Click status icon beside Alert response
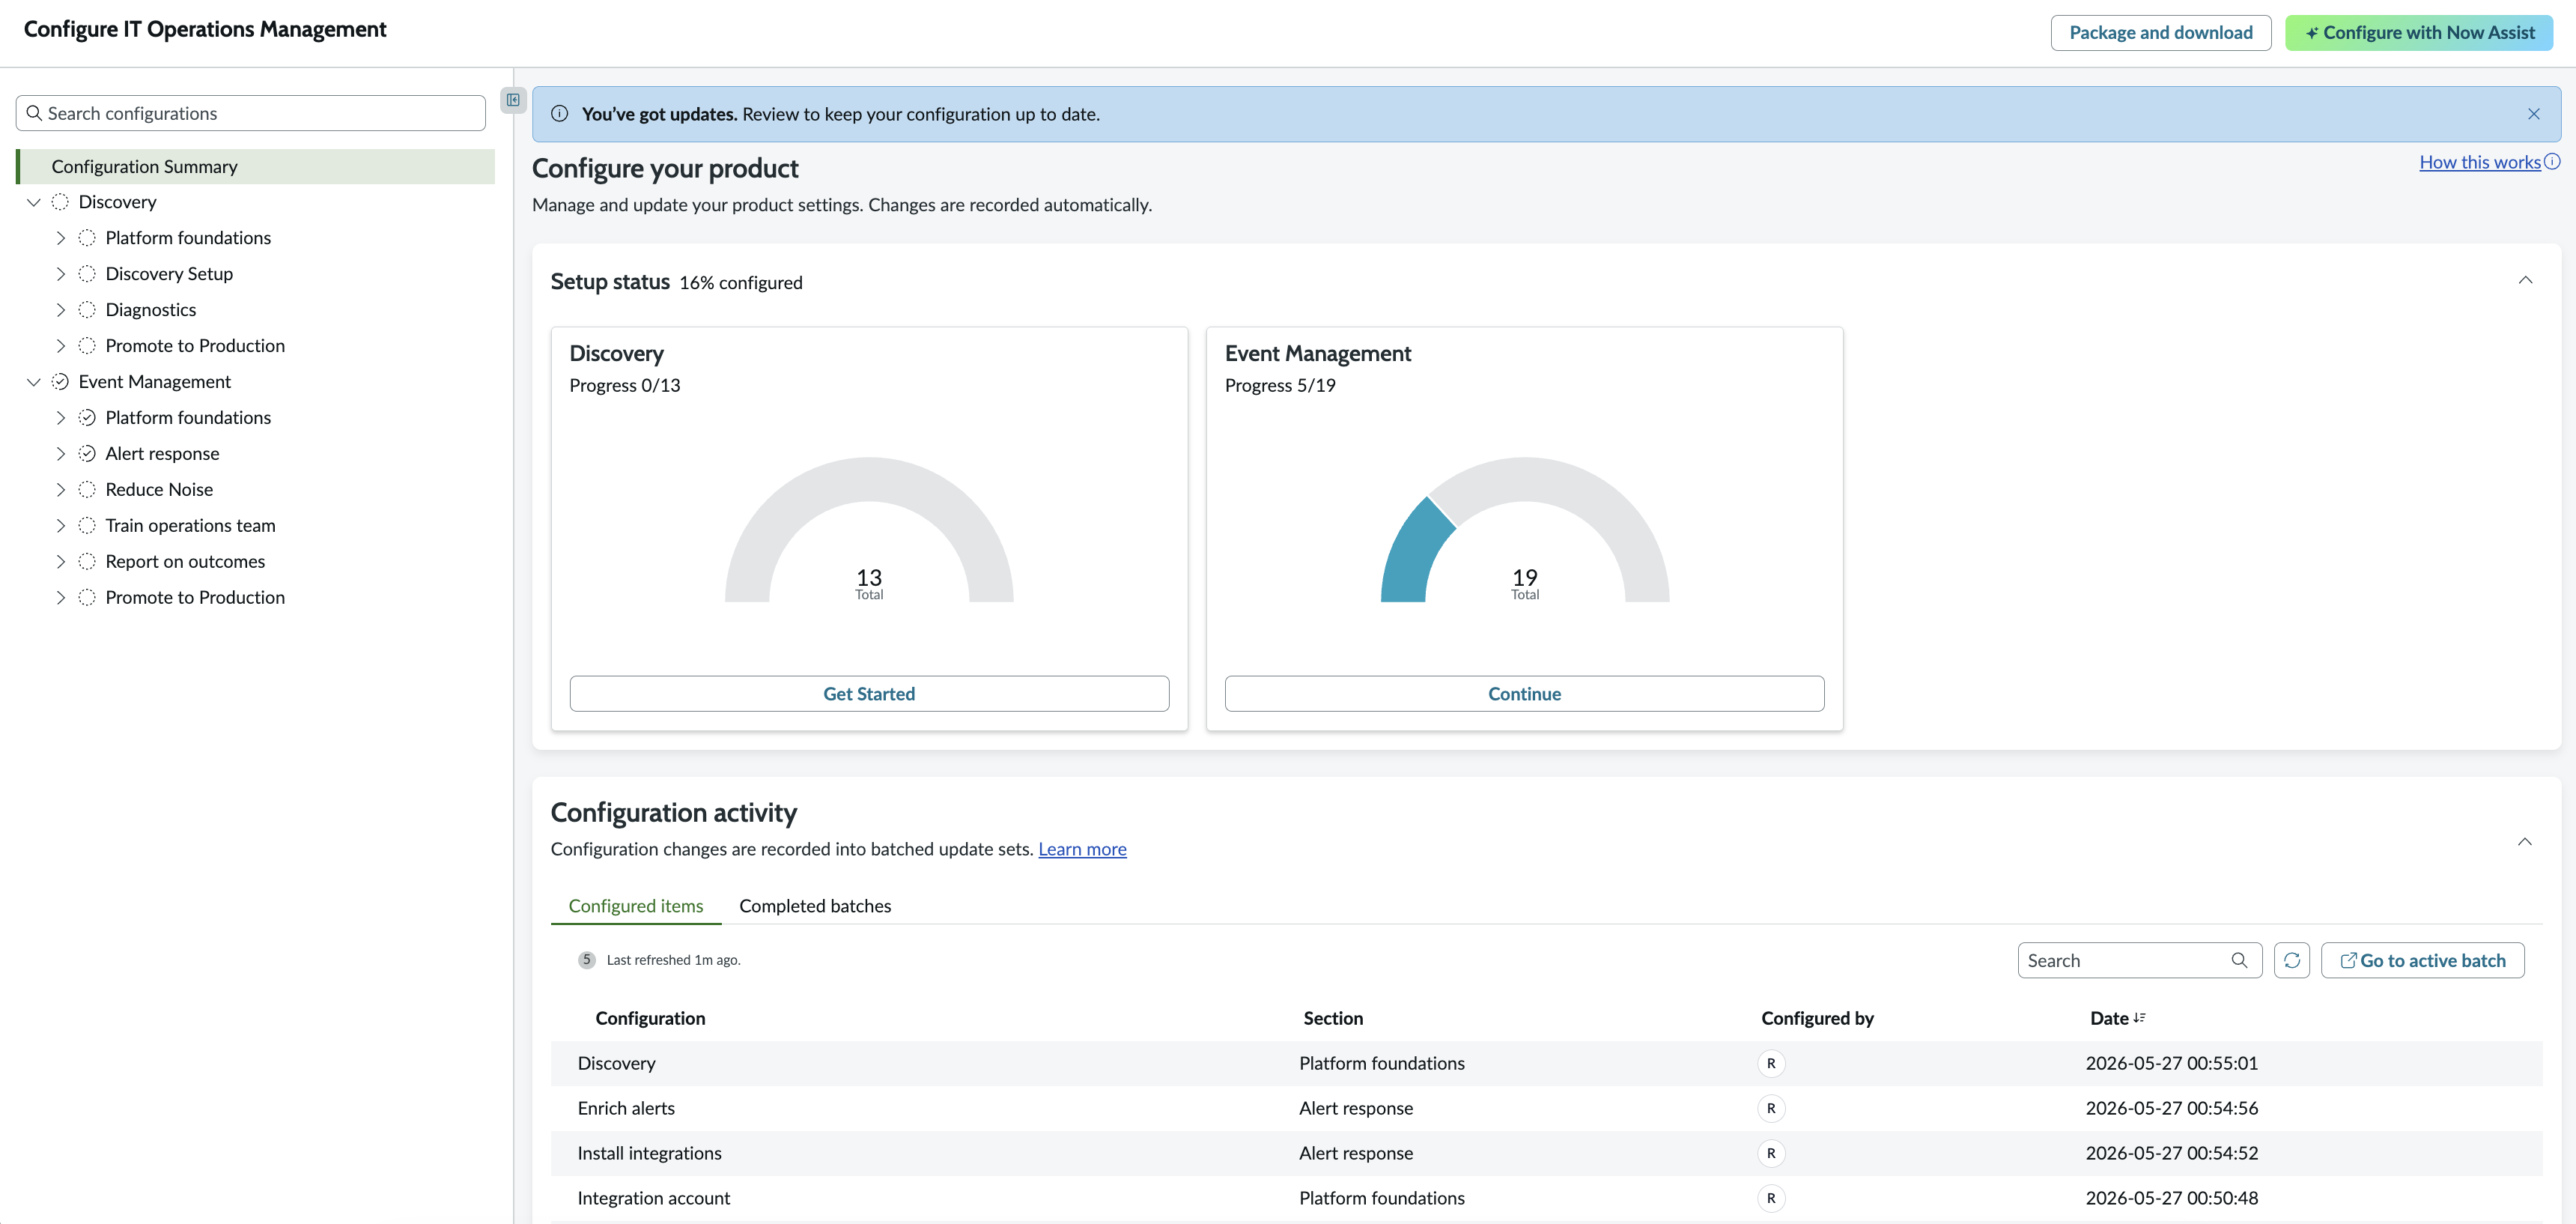2576x1224 pixels. point(87,454)
